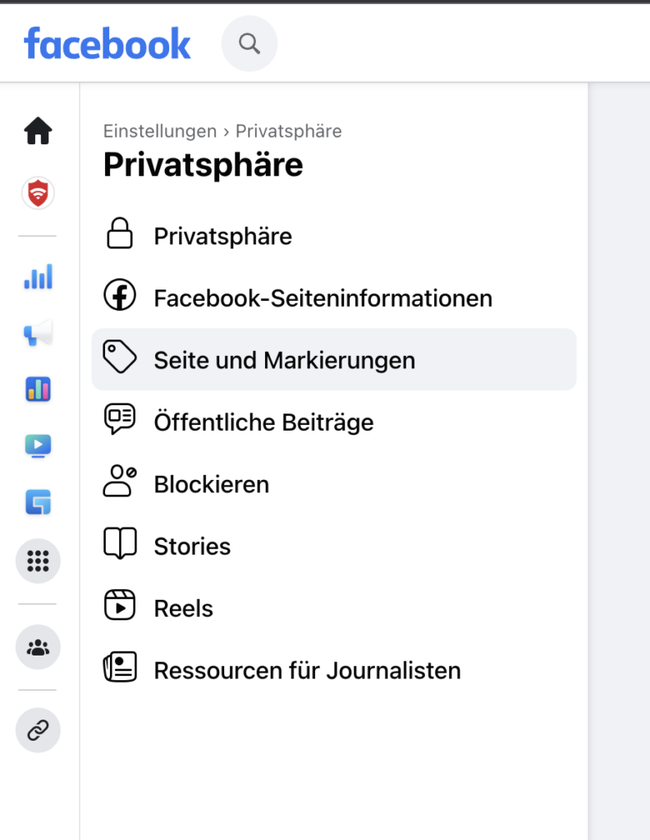This screenshot has height=840, width=650.
Task: Open Facebook search
Action: 249,44
